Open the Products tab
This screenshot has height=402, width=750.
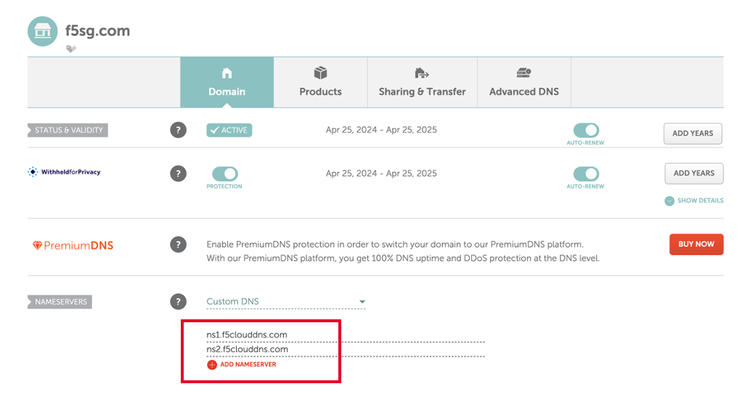click(x=320, y=83)
